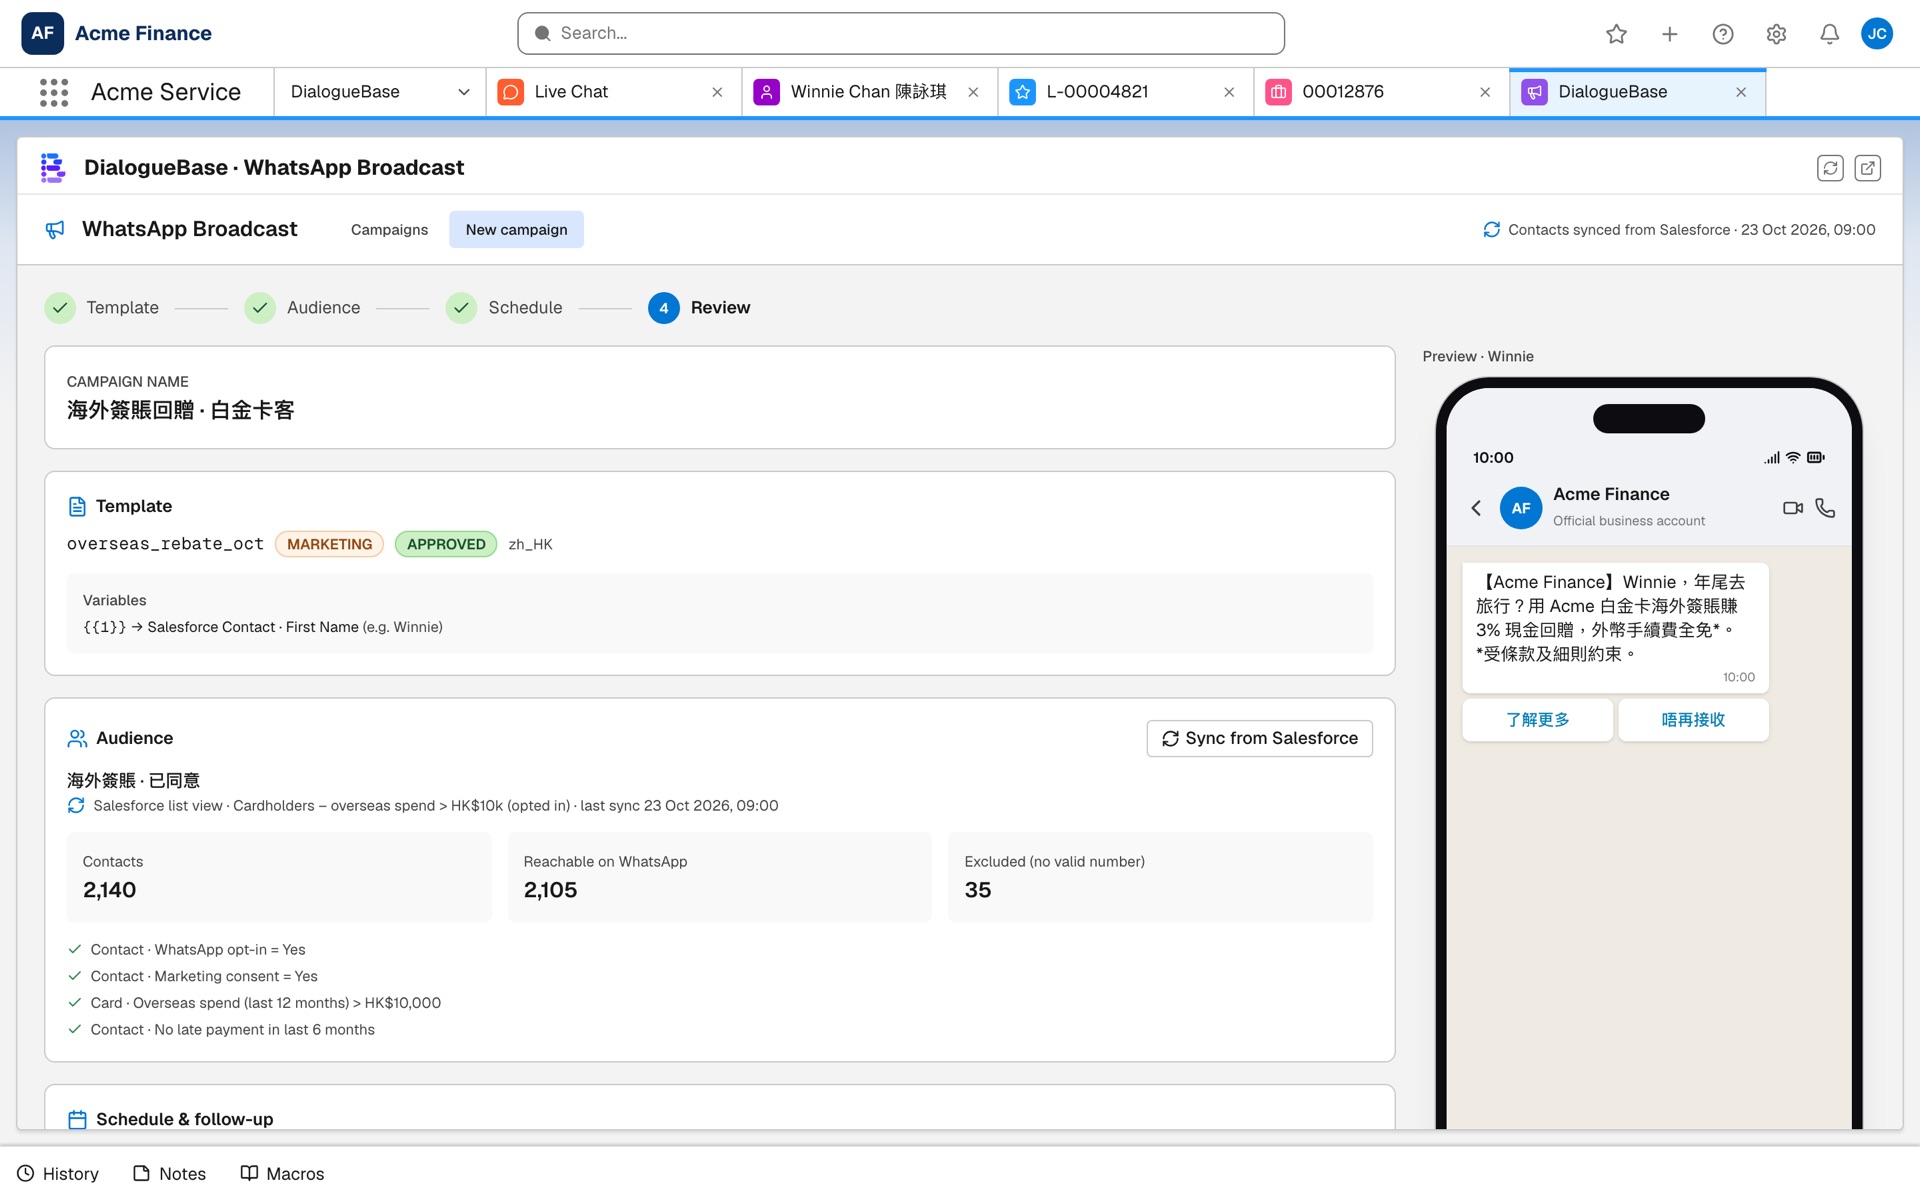Click in the global Search field
Screen dimensions: 1920x1200
pyautogui.click(x=900, y=34)
